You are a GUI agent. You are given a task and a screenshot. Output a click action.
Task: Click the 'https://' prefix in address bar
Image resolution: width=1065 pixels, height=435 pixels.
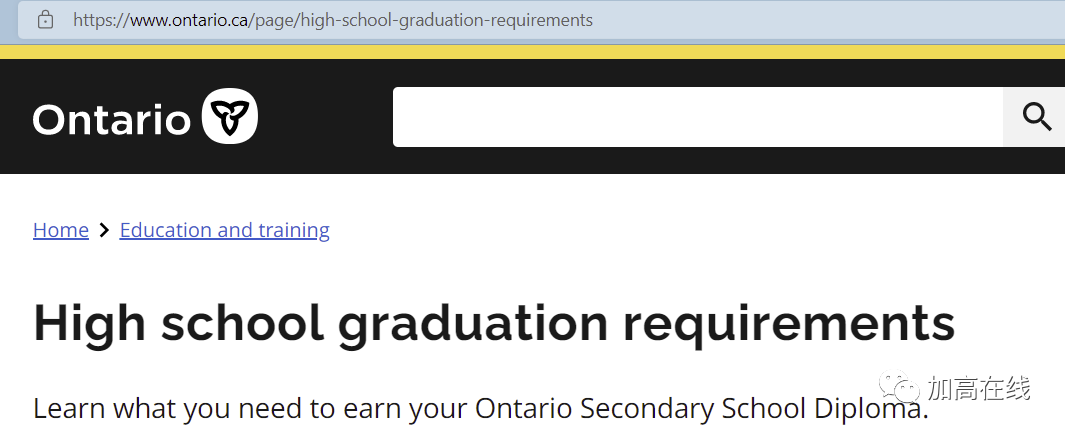[101, 20]
